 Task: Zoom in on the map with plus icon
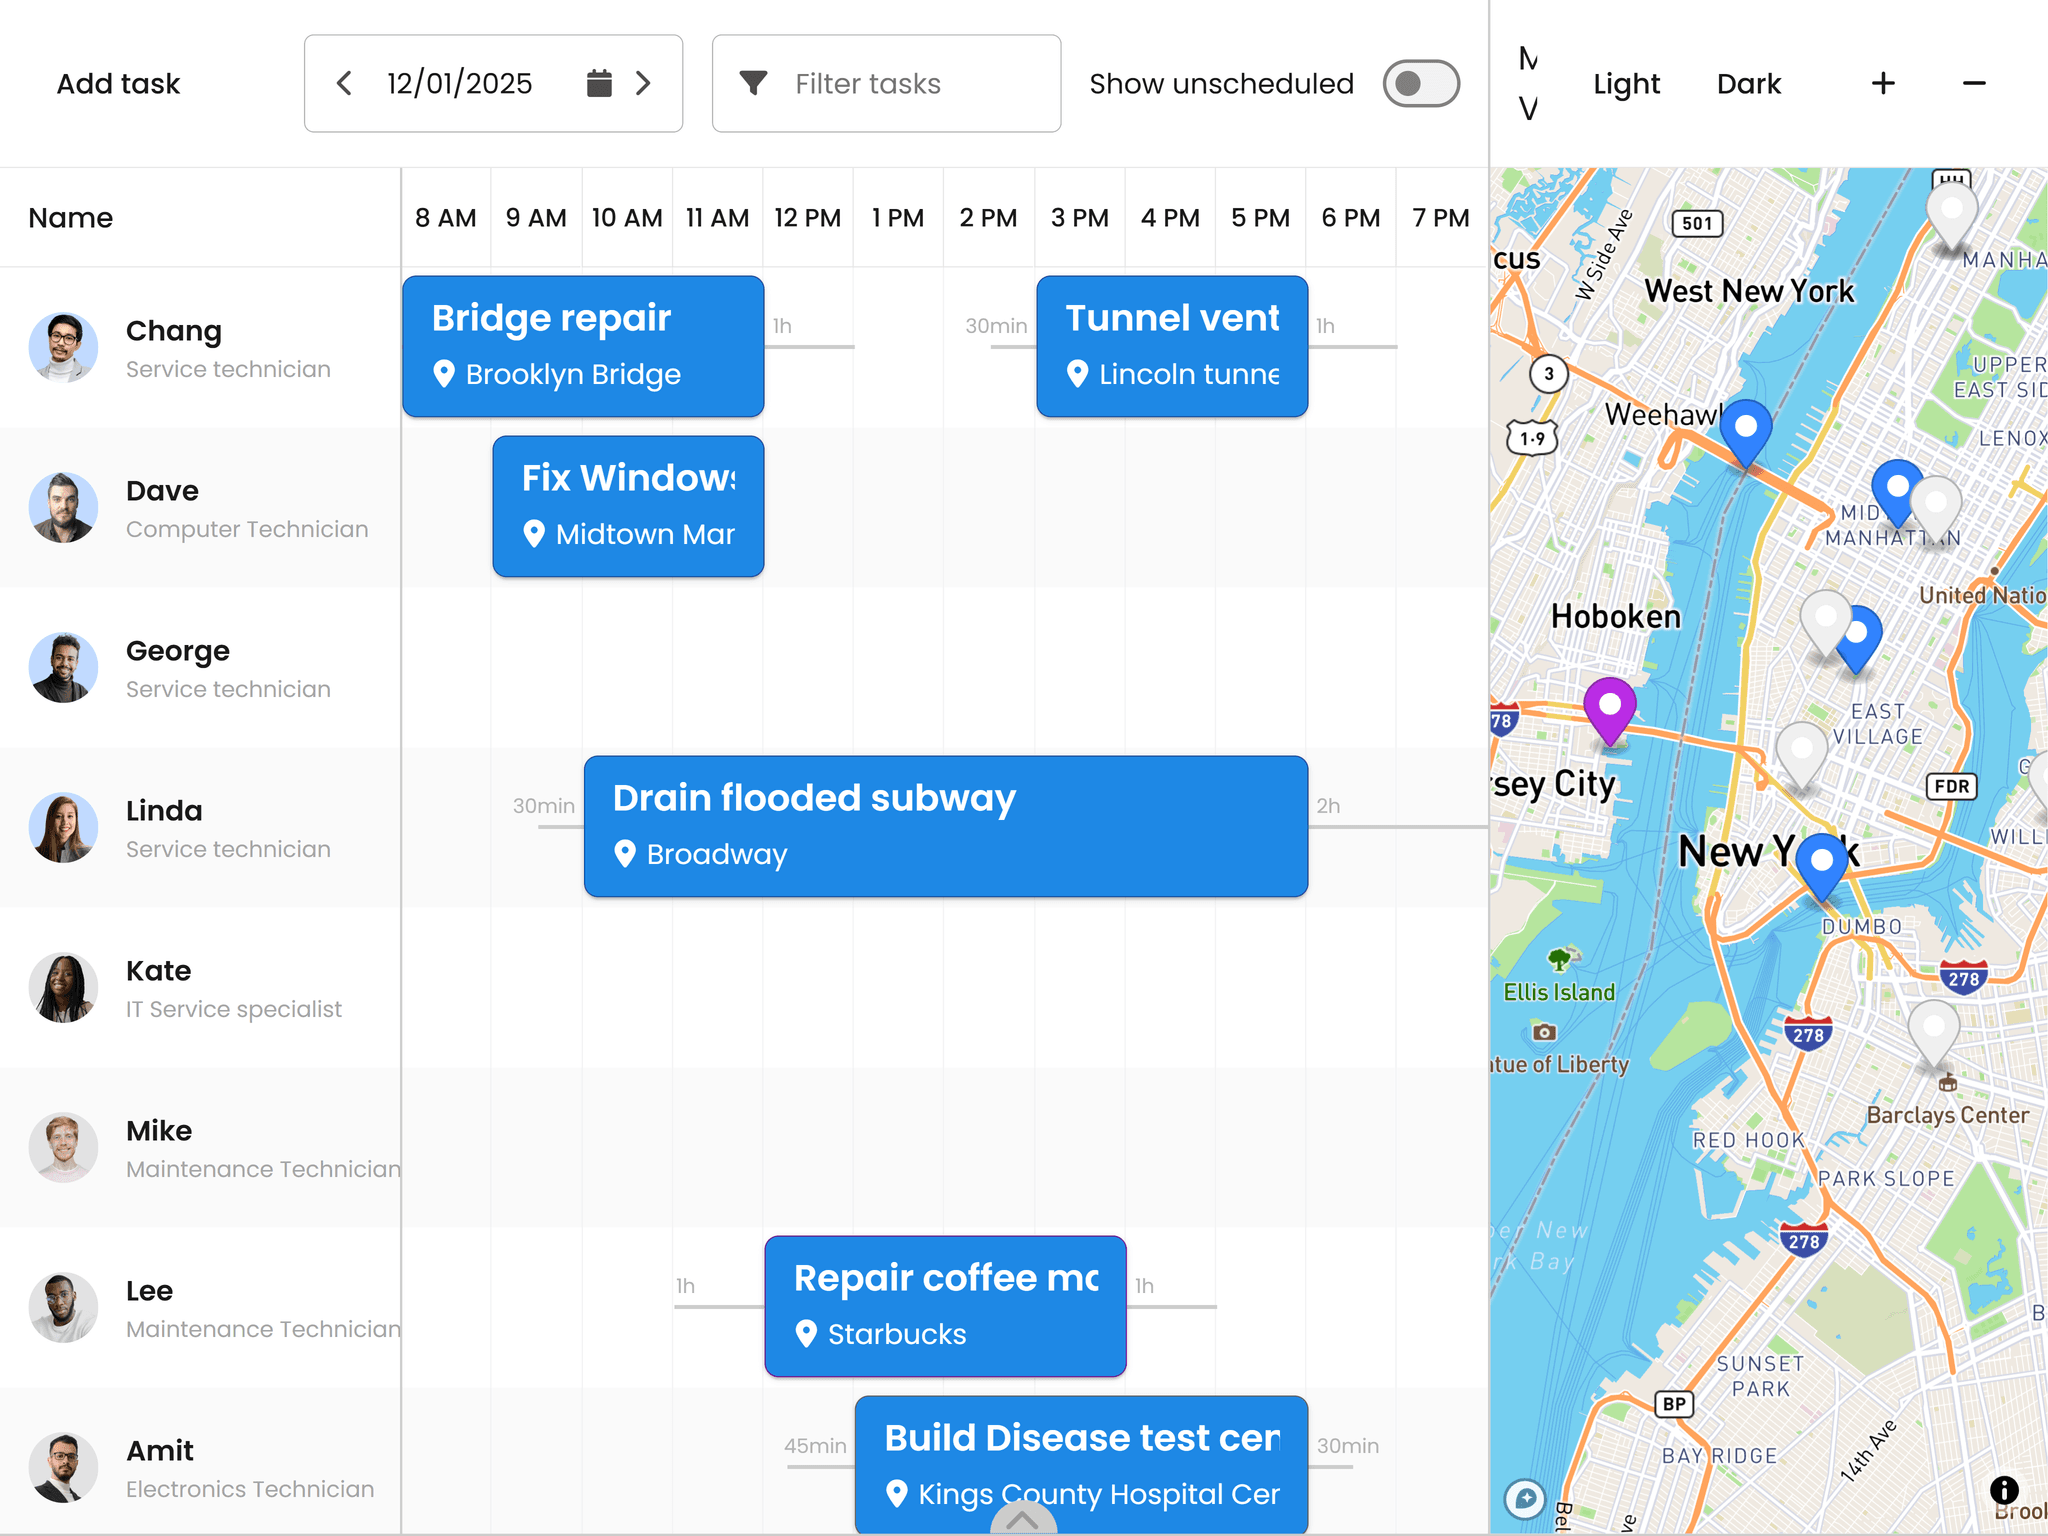point(1883,84)
